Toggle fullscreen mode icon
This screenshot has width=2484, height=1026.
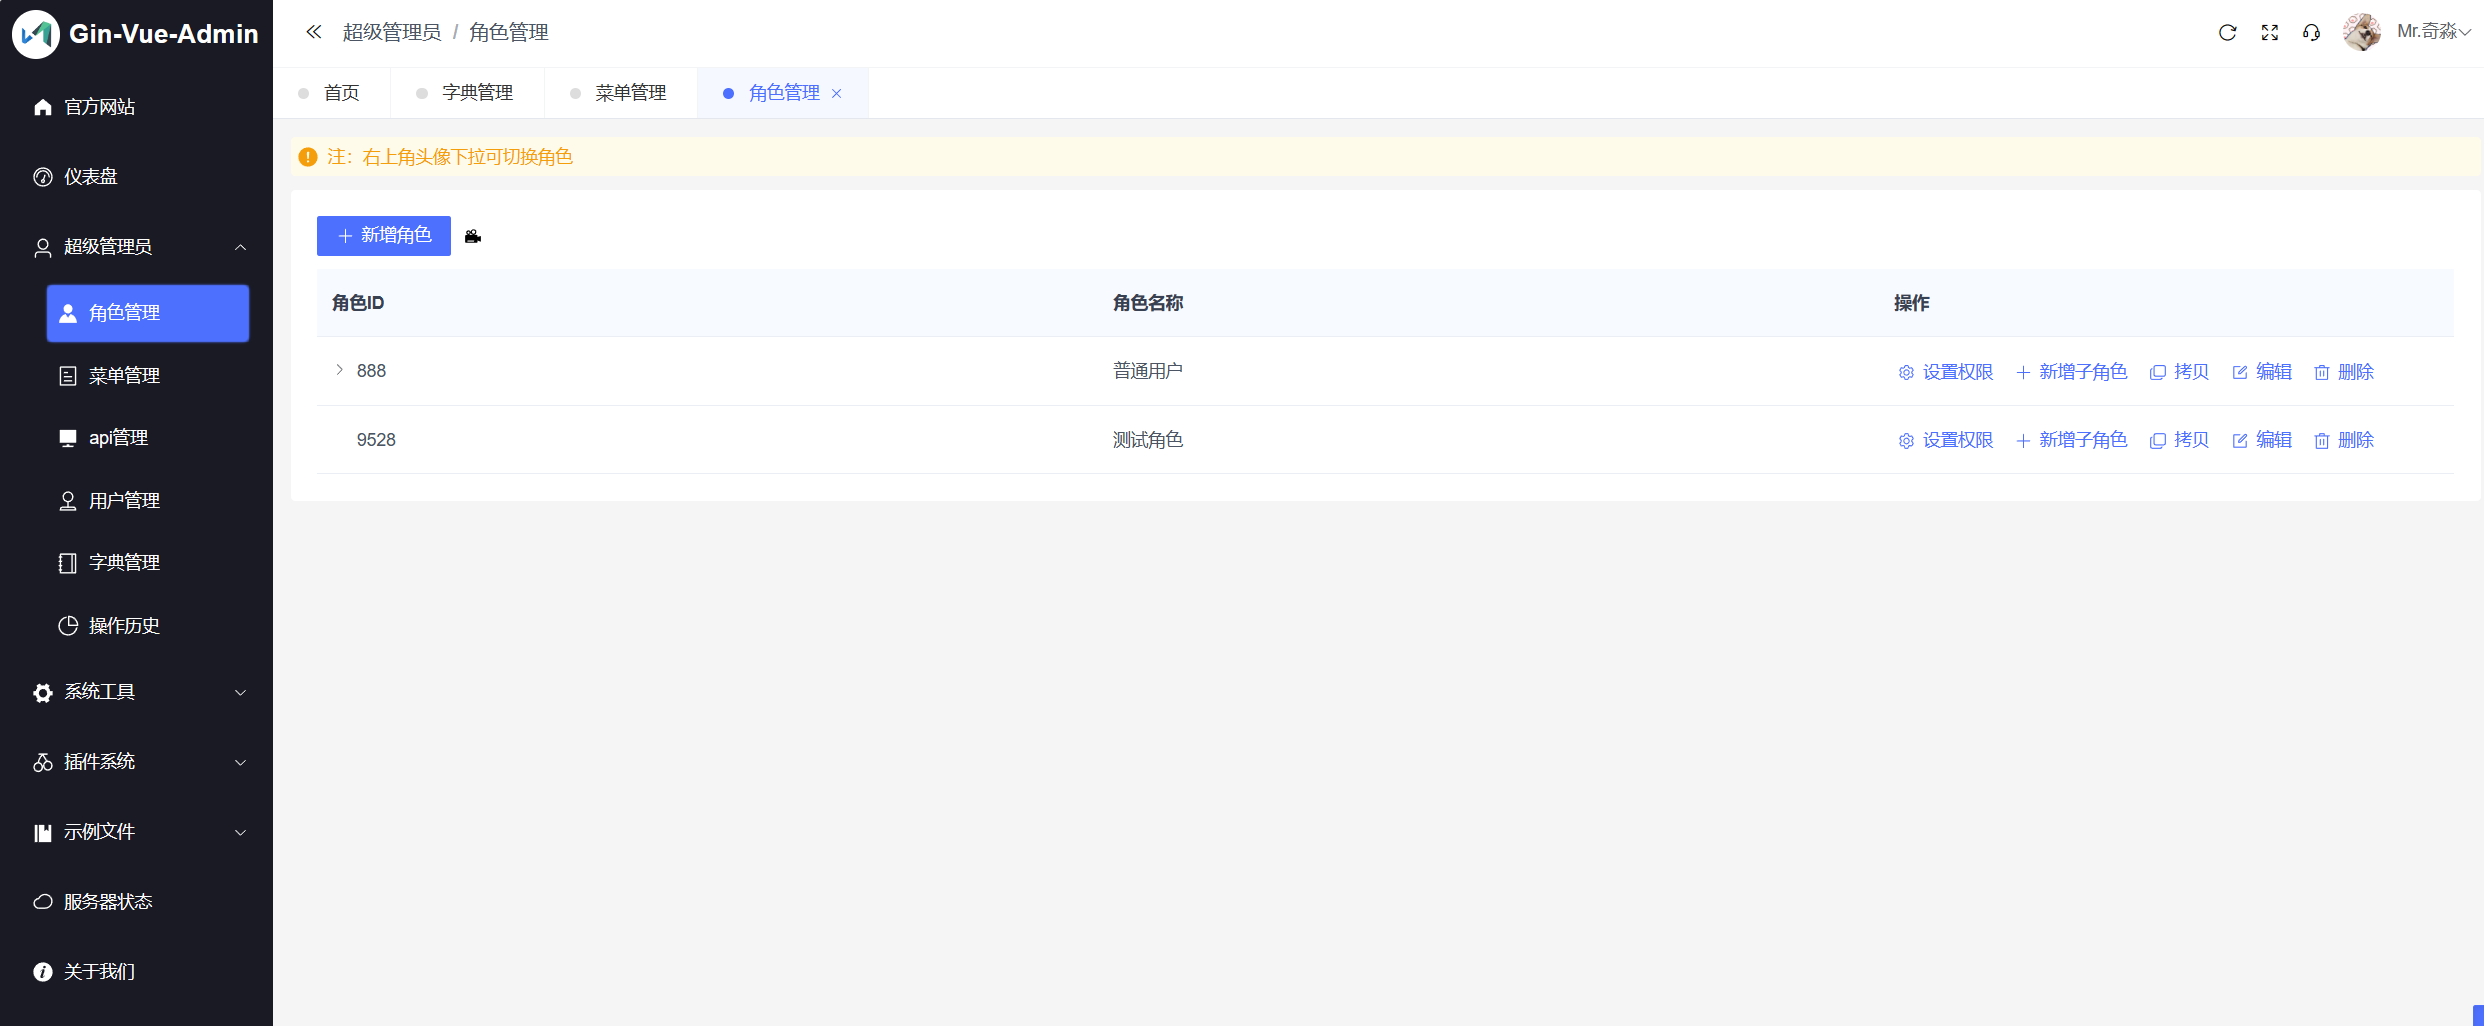[x=2269, y=33]
